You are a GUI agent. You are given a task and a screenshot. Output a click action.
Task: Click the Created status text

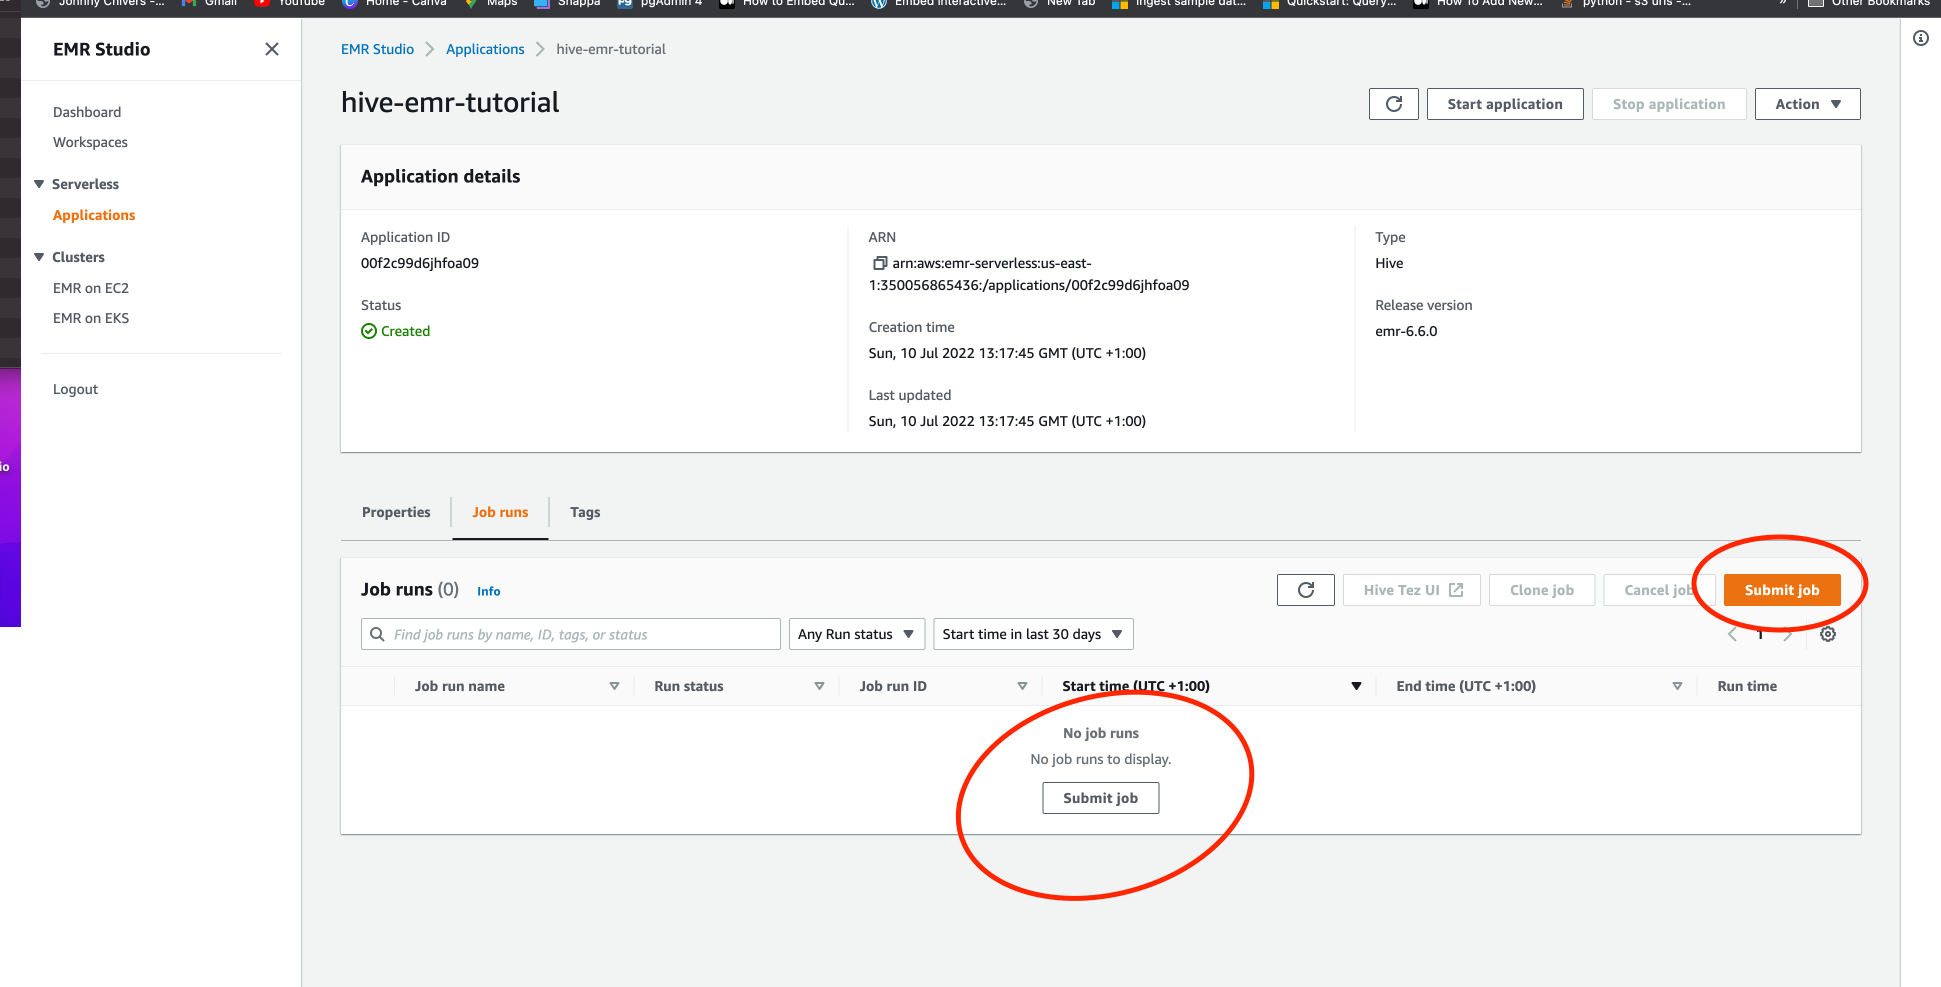click(405, 331)
